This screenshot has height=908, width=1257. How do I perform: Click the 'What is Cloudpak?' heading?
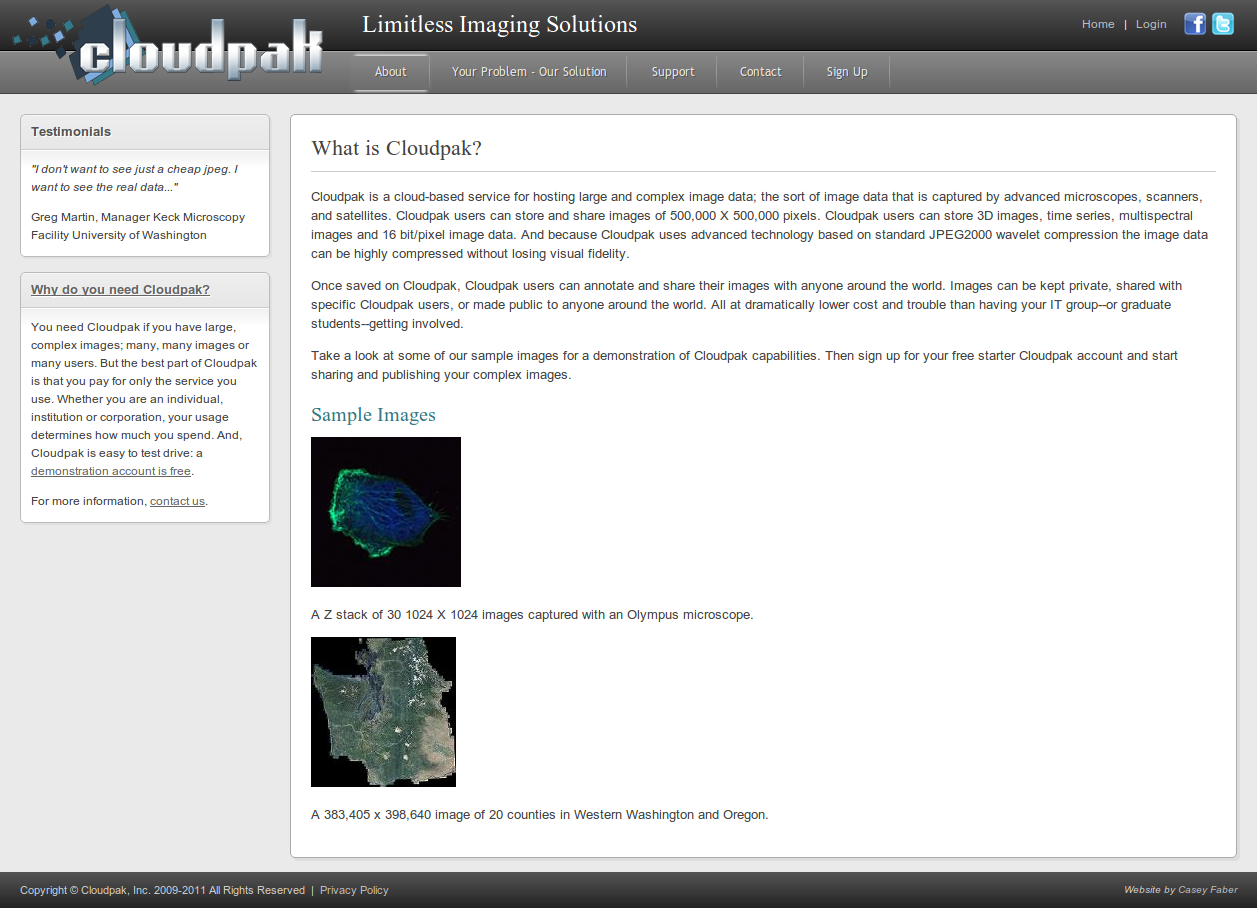point(397,148)
